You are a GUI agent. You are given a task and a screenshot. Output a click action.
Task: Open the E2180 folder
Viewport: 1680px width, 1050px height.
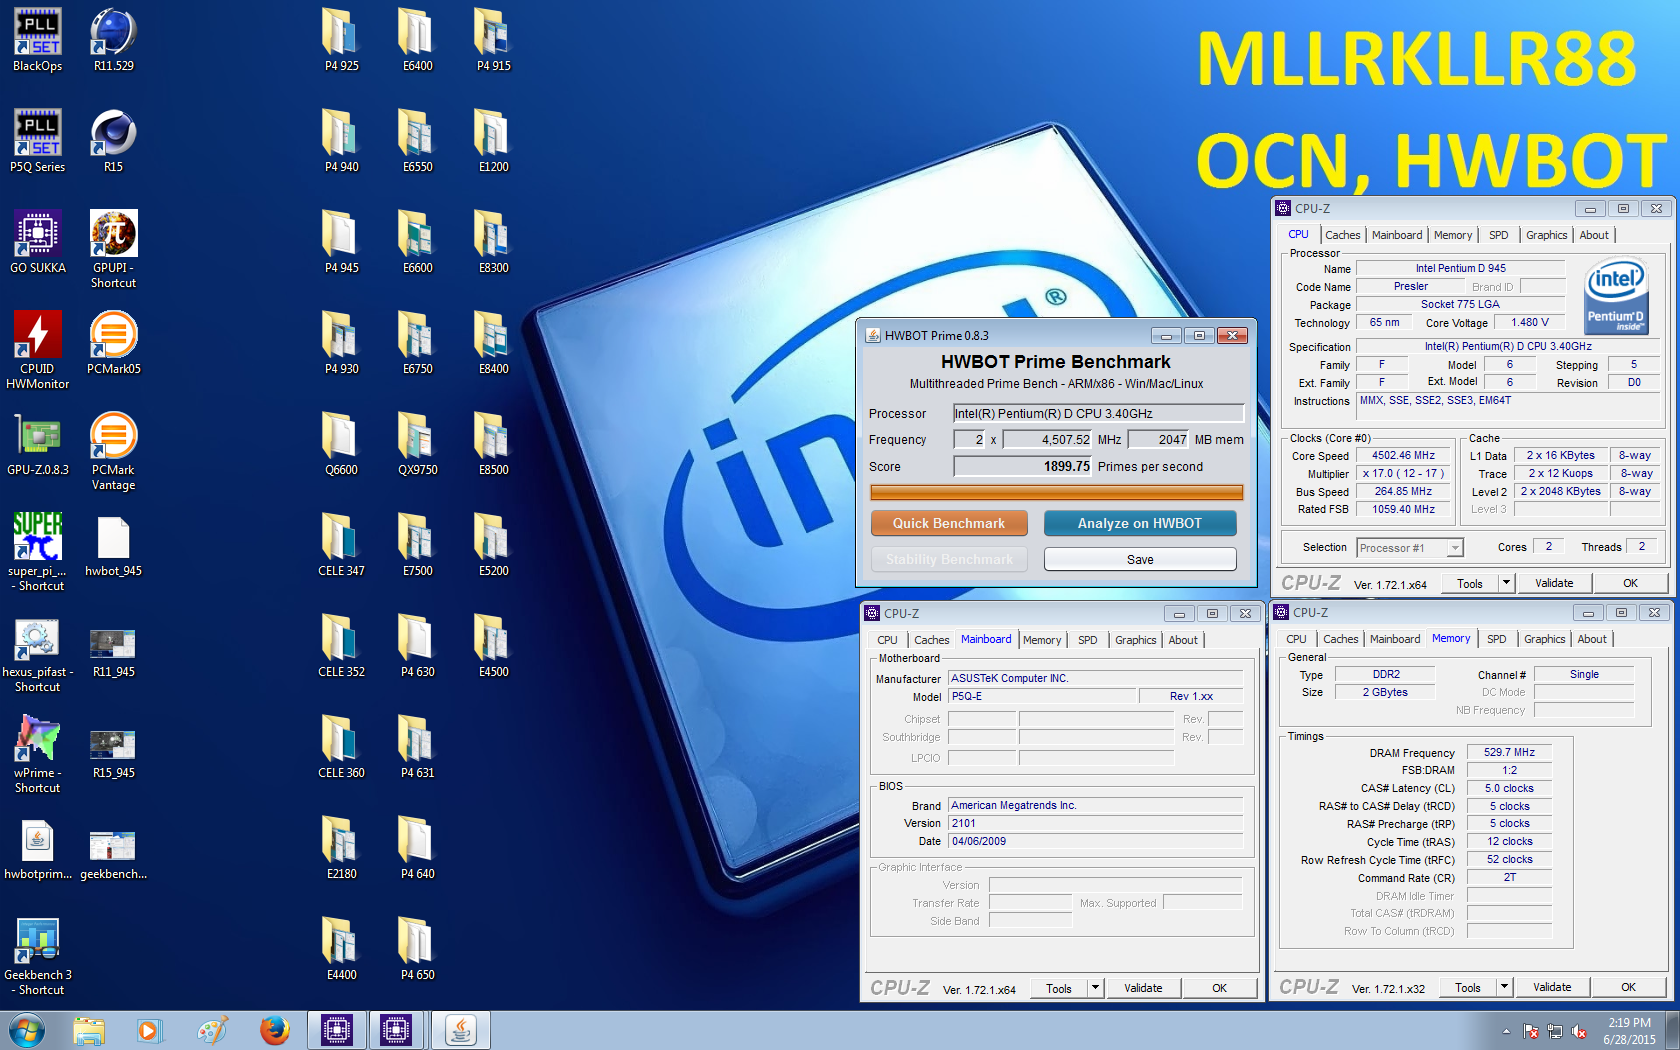tap(341, 848)
